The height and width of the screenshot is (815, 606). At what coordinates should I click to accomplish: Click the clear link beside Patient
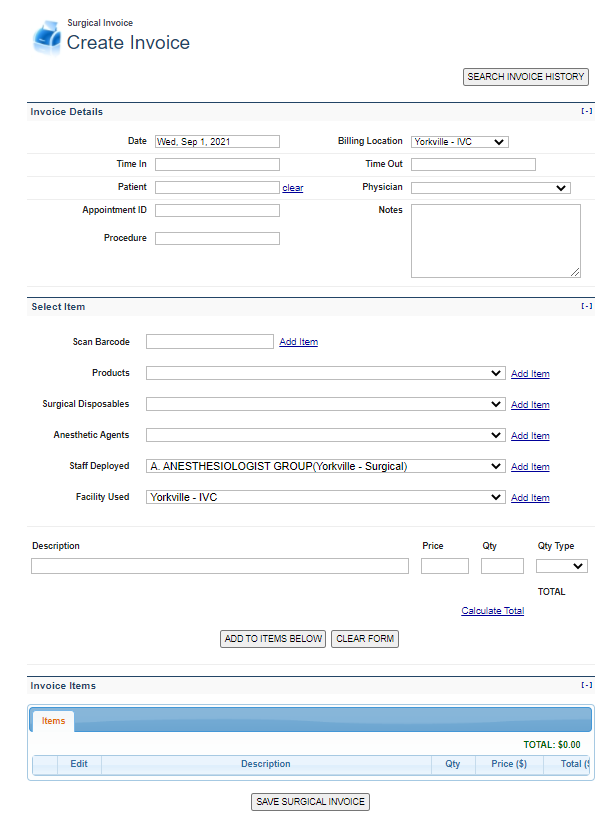[x=292, y=188]
